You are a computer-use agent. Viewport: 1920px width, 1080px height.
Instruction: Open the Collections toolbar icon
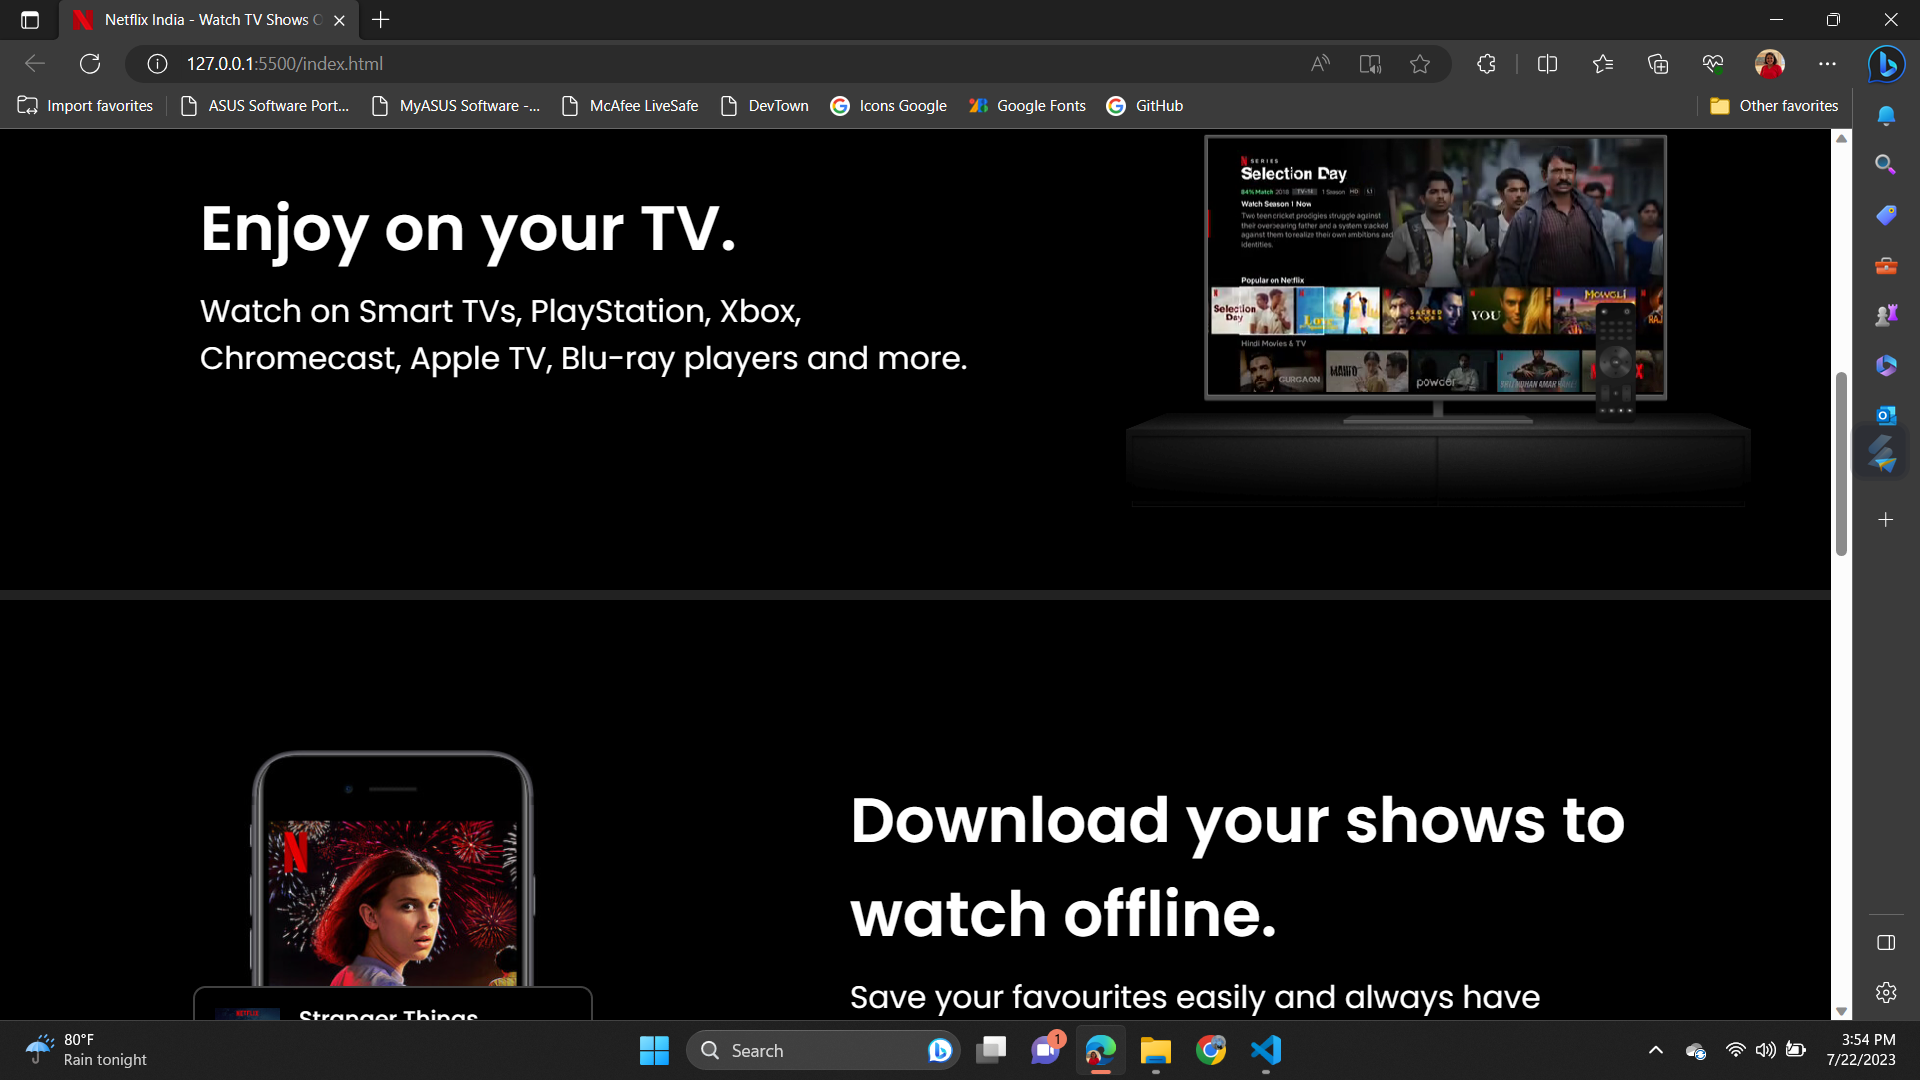1658,64
